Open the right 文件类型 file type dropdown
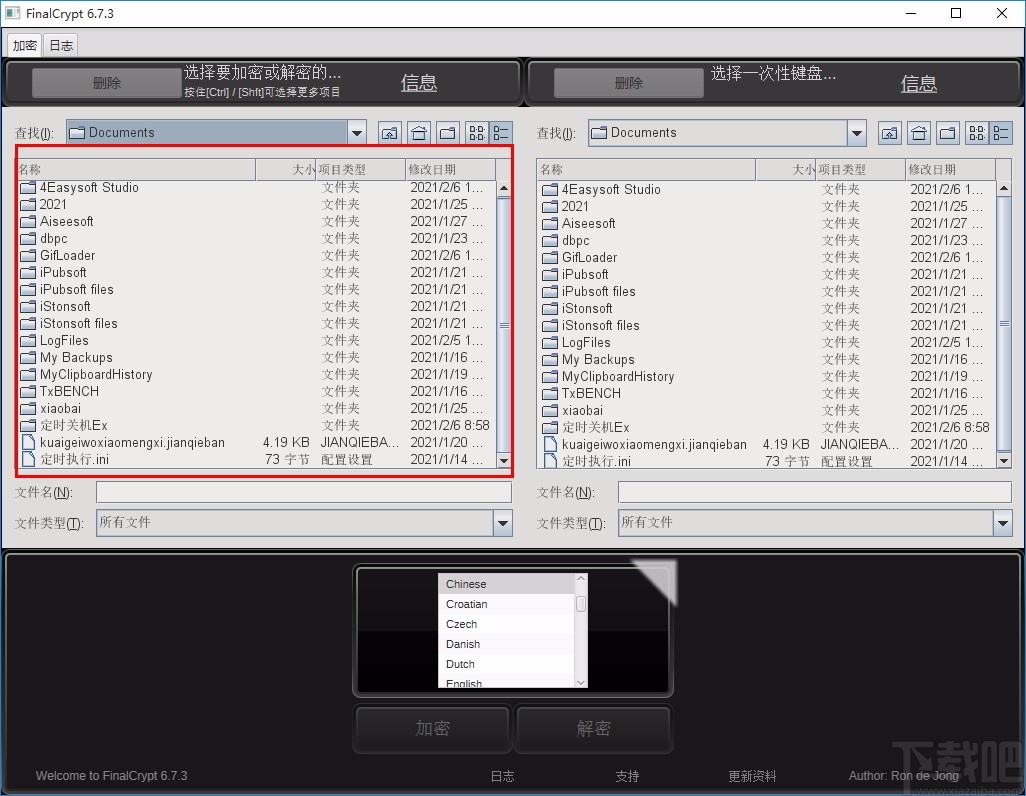The height and width of the screenshot is (796, 1026). [x=1003, y=522]
